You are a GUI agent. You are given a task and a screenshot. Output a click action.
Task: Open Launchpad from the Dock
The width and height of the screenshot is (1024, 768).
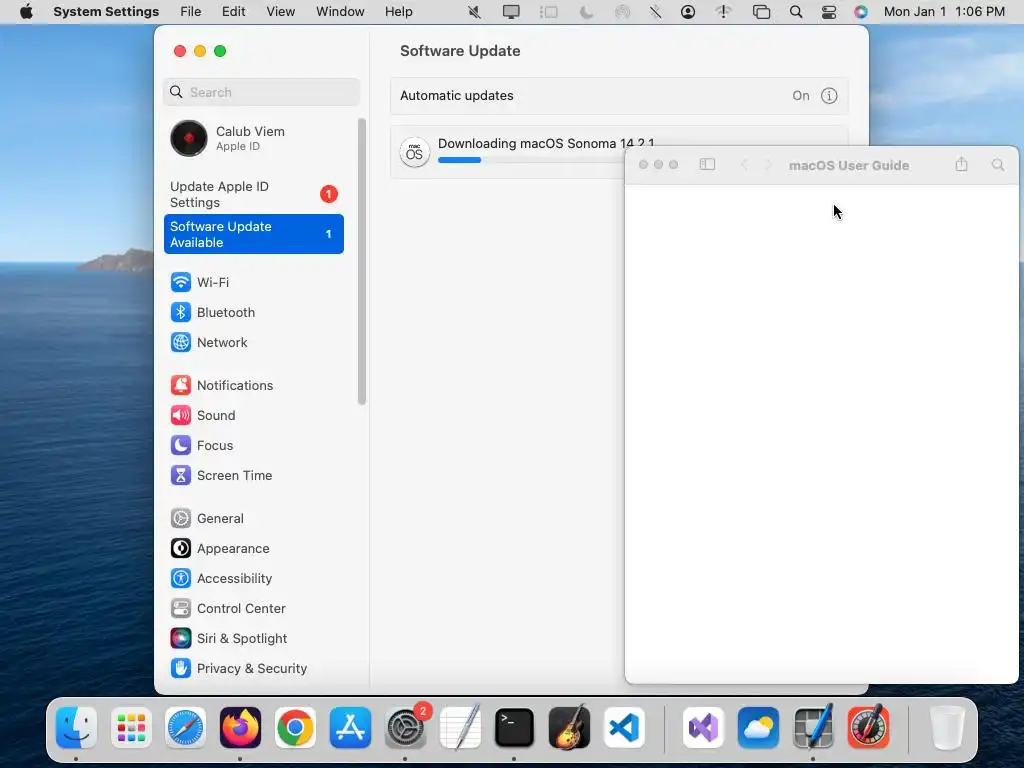131,728
